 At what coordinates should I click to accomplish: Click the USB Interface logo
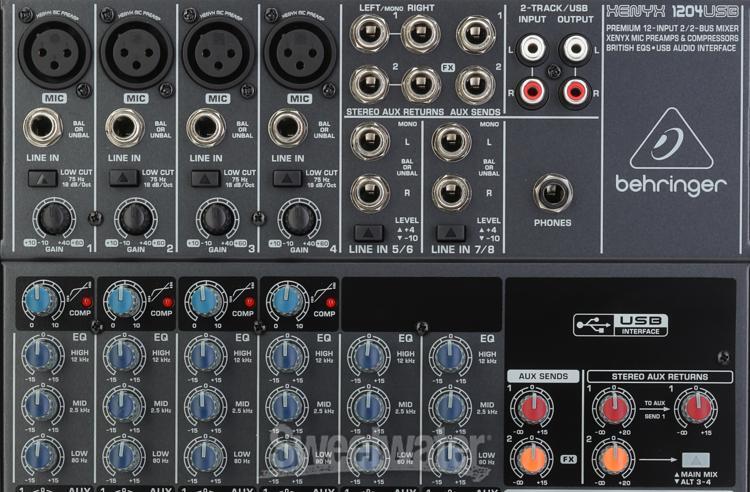[620, 325]
